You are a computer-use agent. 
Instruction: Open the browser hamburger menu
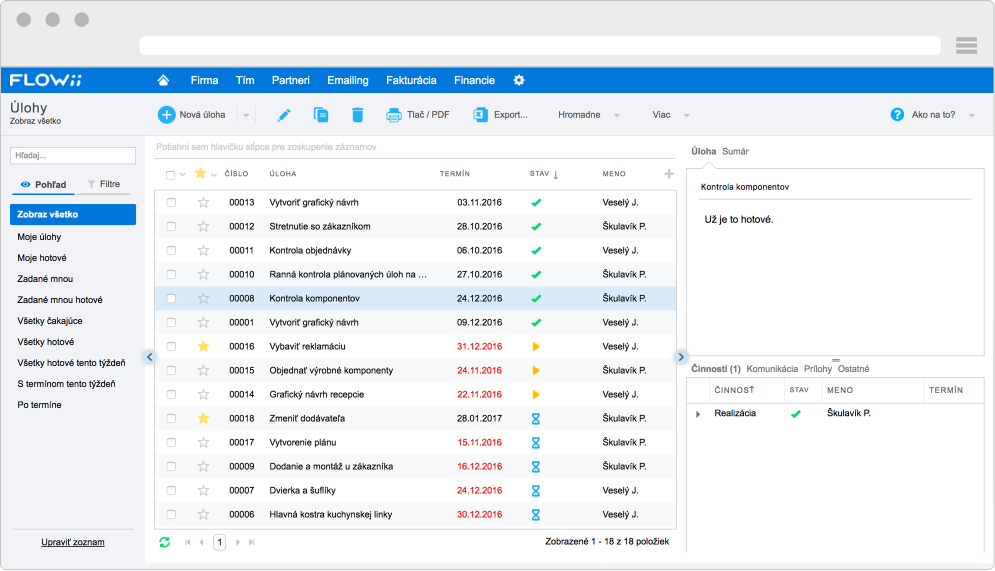[x=966, y=45]
